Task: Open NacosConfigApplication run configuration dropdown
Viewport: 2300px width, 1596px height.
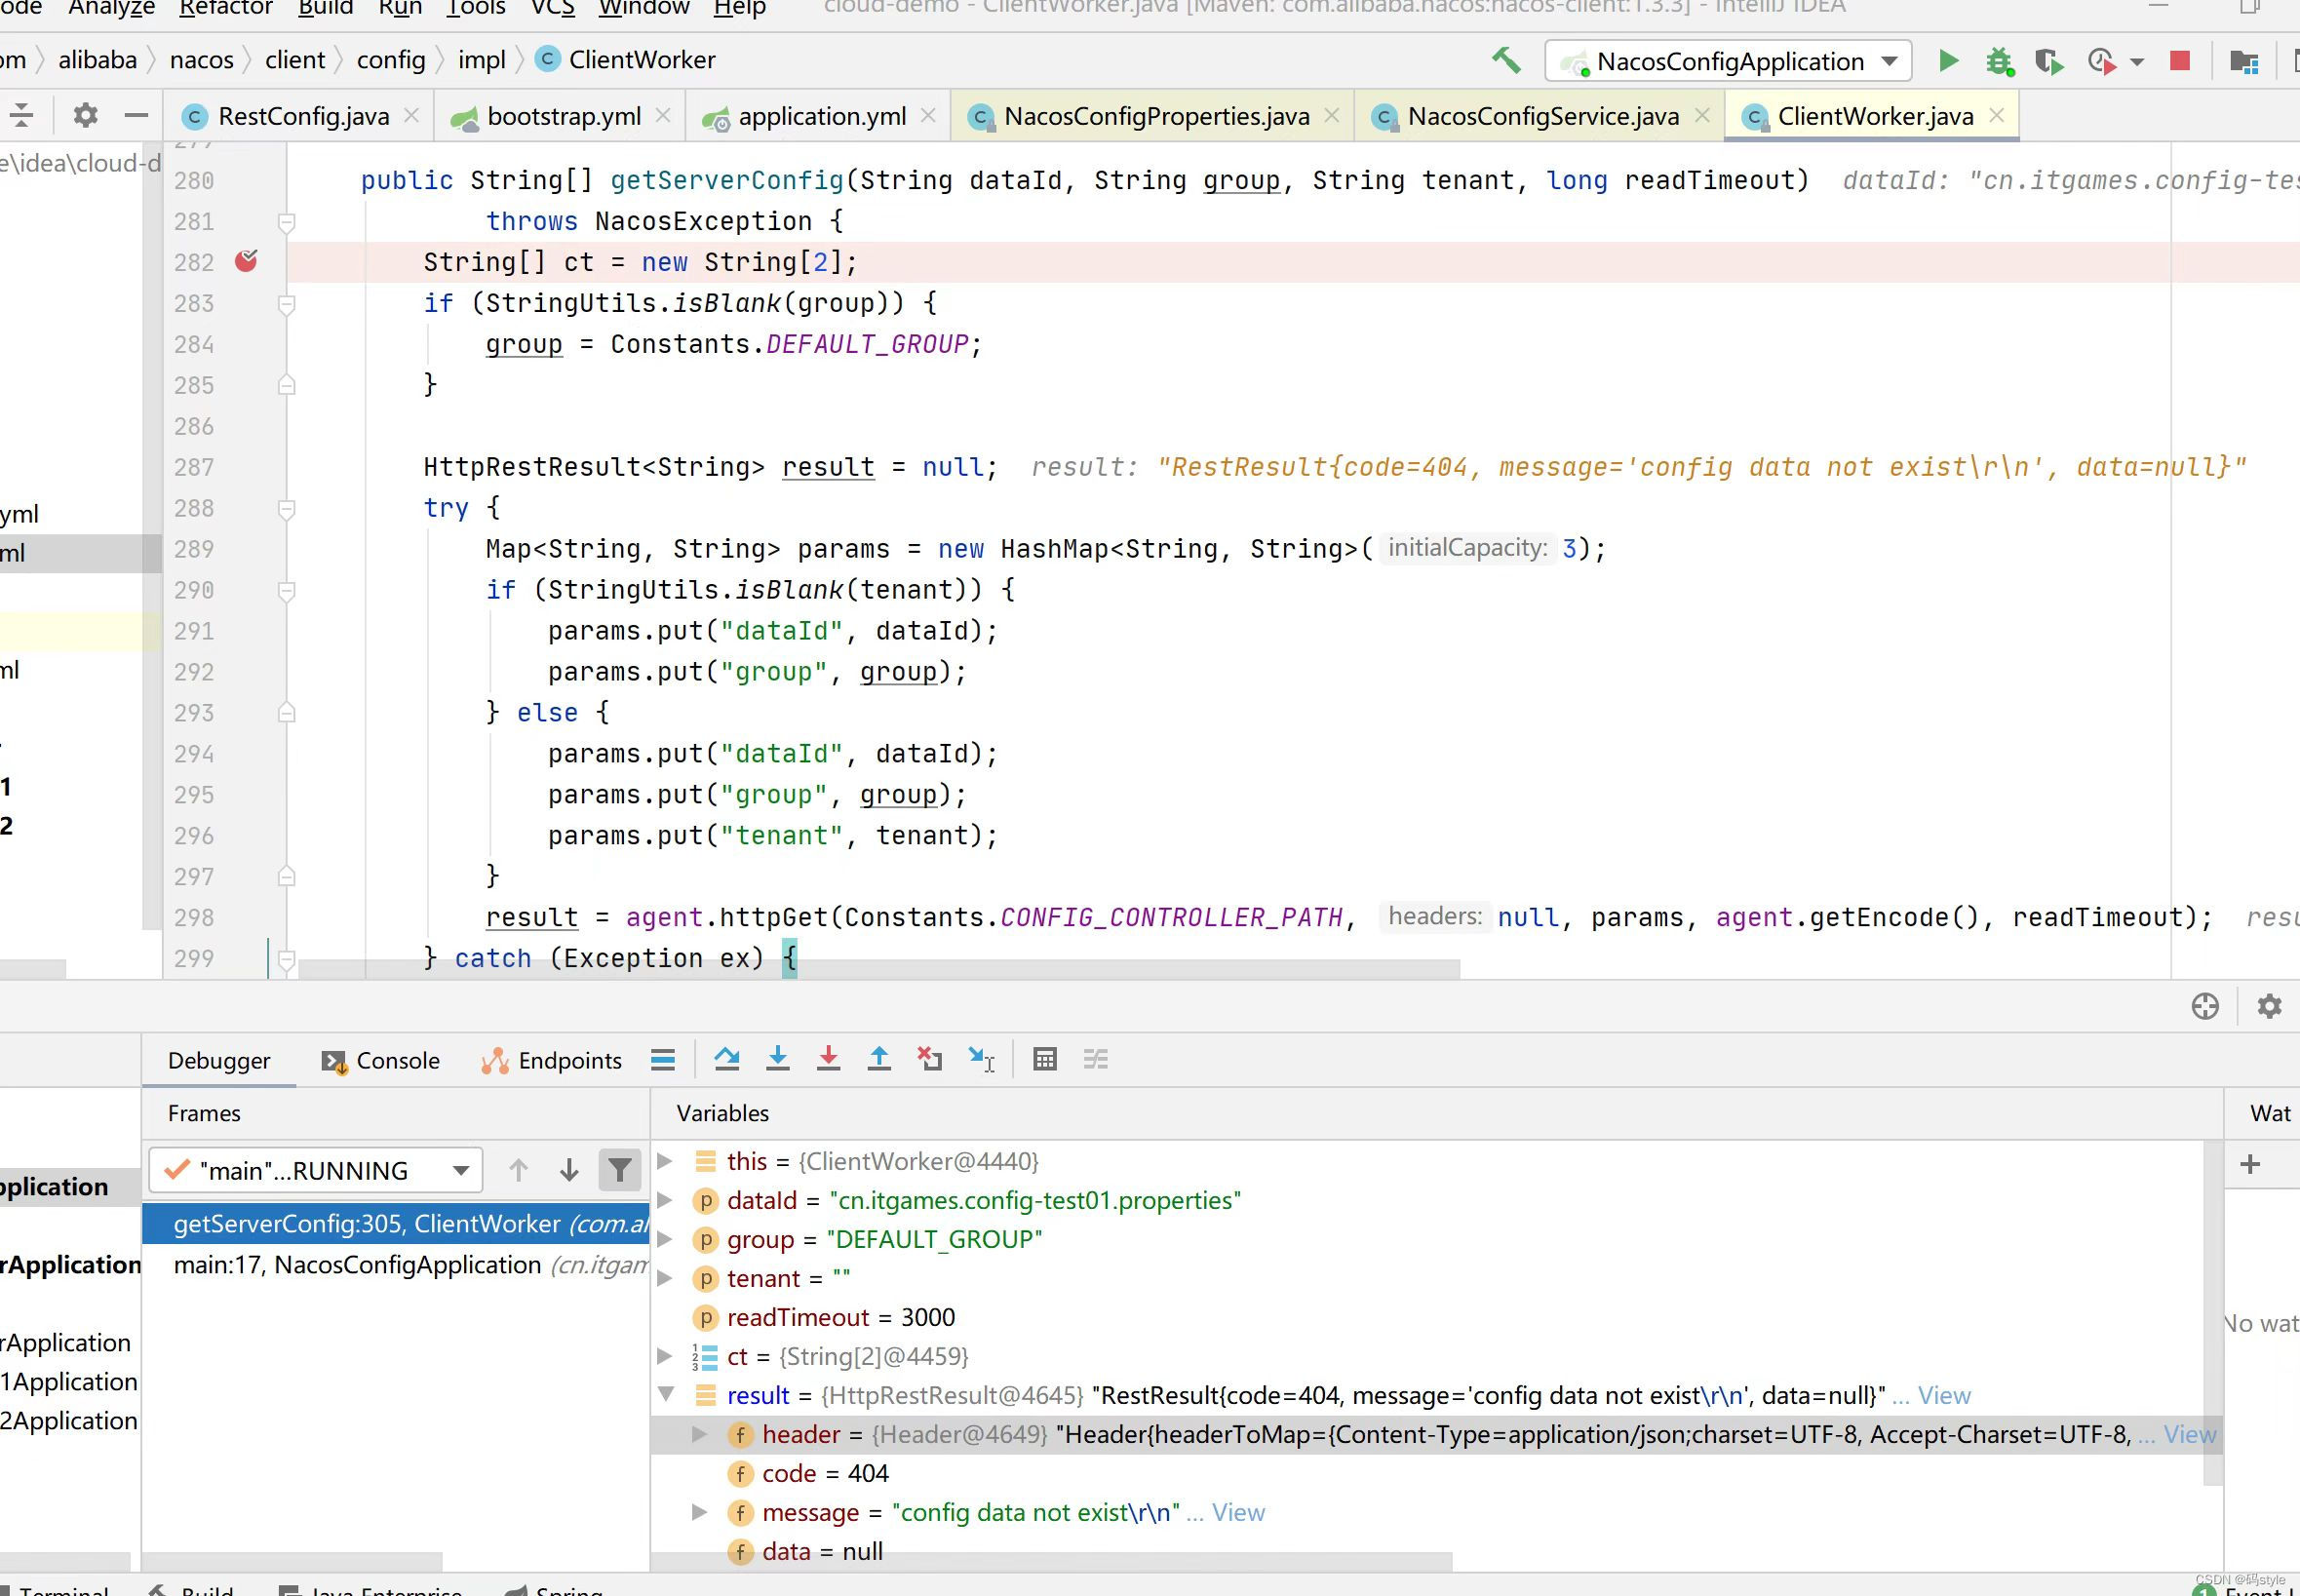Action: click(1728, 61)
